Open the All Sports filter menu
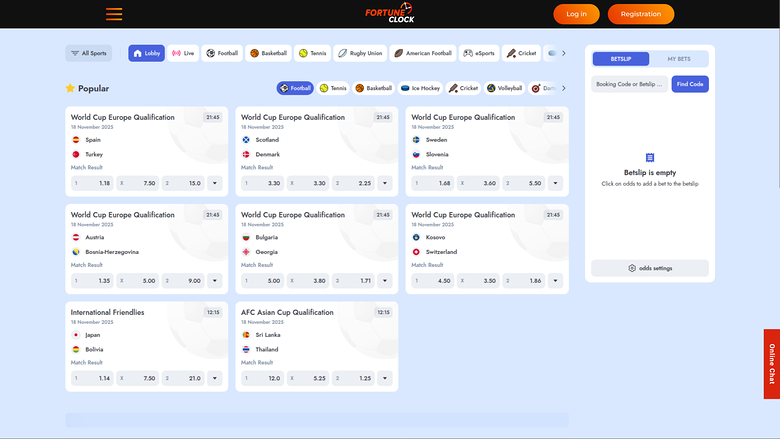 click(x=89, y=53)
